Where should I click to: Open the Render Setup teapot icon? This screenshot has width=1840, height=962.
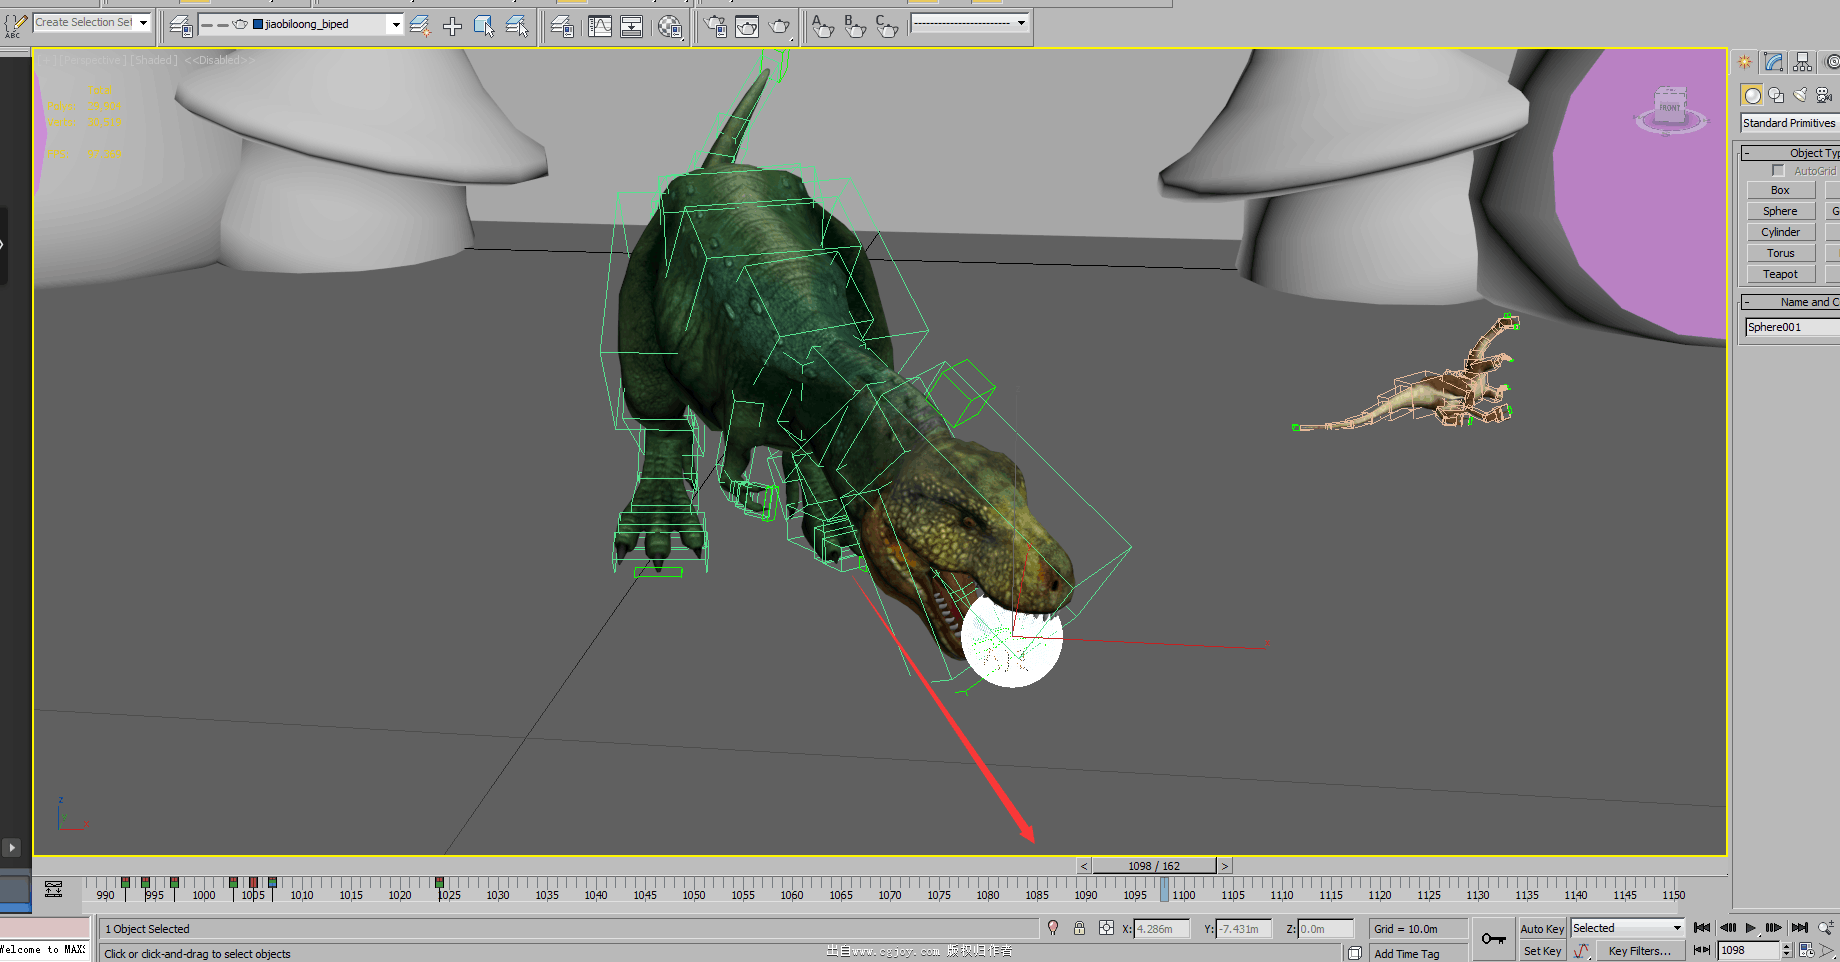[715, 27]
